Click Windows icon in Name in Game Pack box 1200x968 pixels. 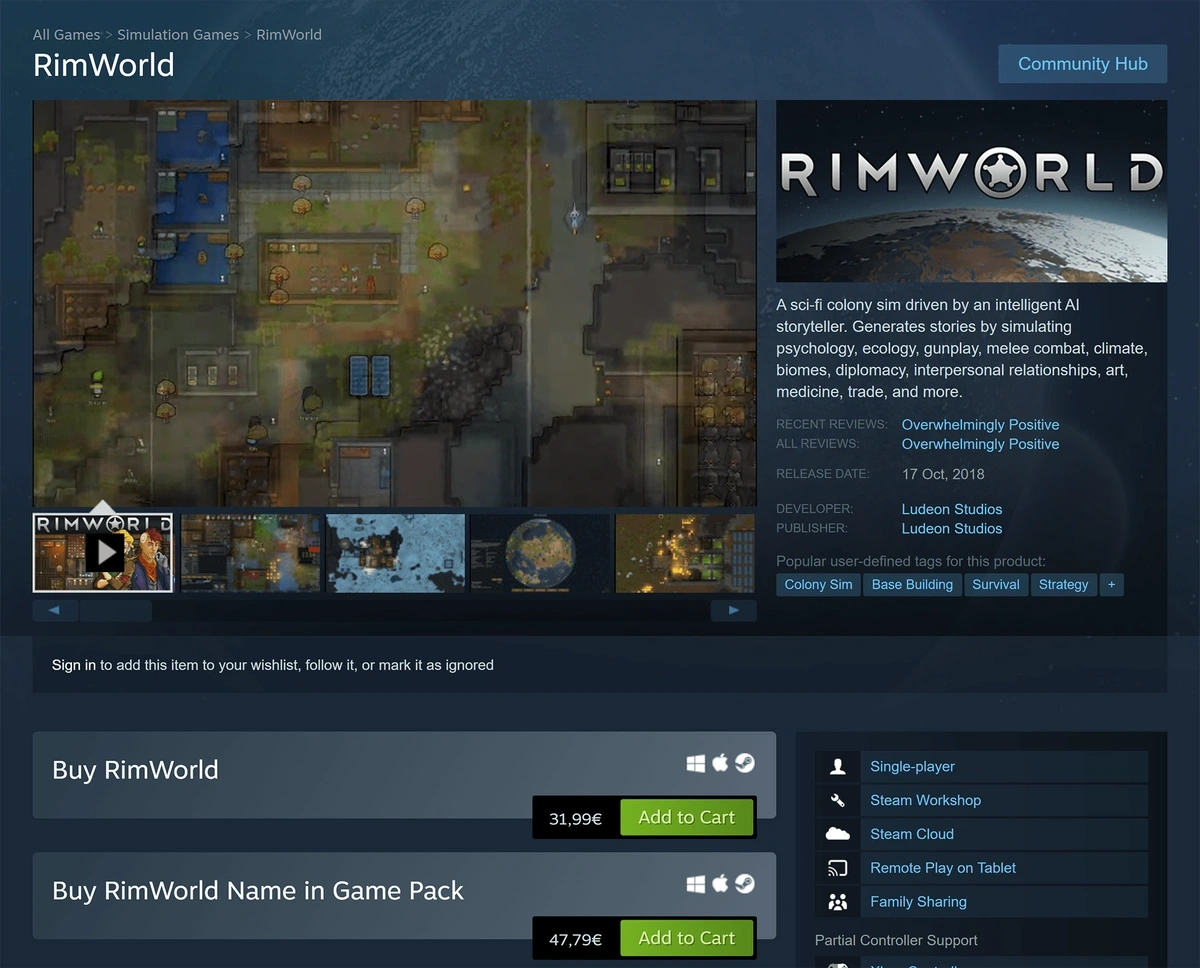click(696, 884)
